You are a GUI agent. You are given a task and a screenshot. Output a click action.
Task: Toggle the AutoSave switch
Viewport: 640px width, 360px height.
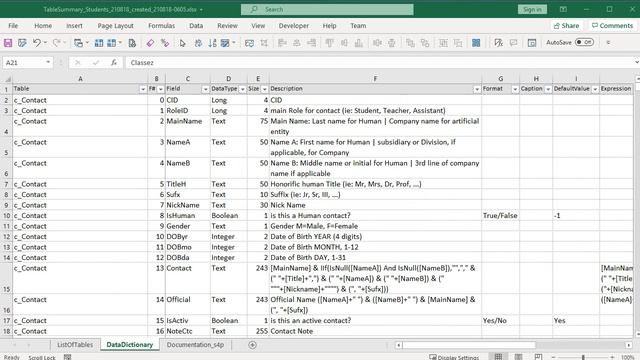click(x=584, y=42)
